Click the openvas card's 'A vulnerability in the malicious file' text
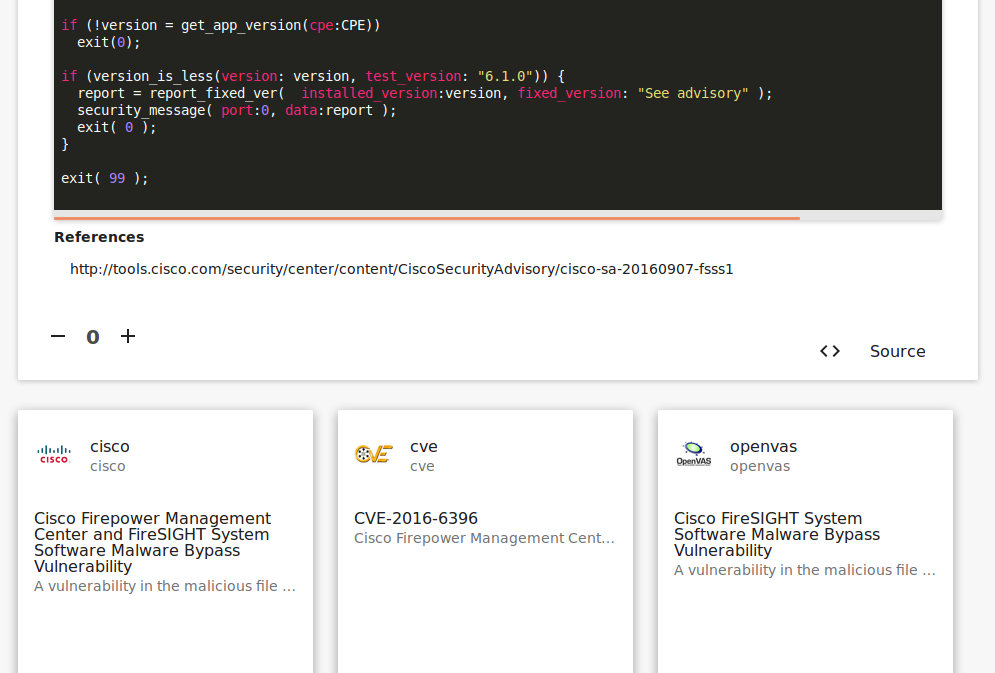This screenshot has height=673, width=995. pyautogui.click(x=805, y=570)
